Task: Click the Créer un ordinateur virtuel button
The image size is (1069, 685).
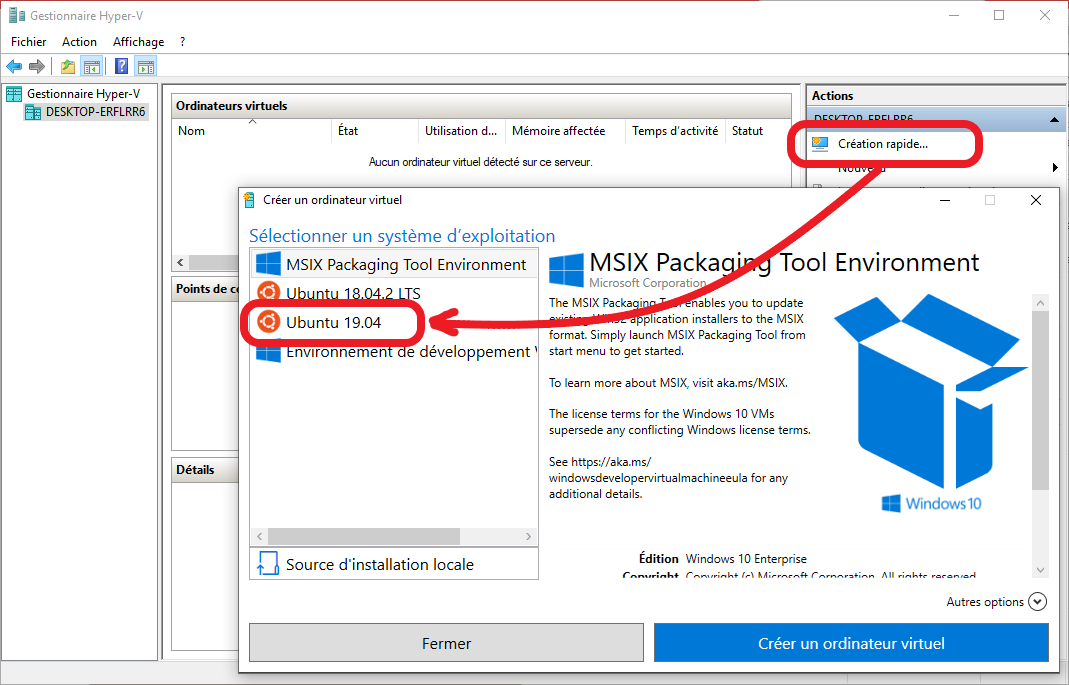Action: click(x=851, y=643)
